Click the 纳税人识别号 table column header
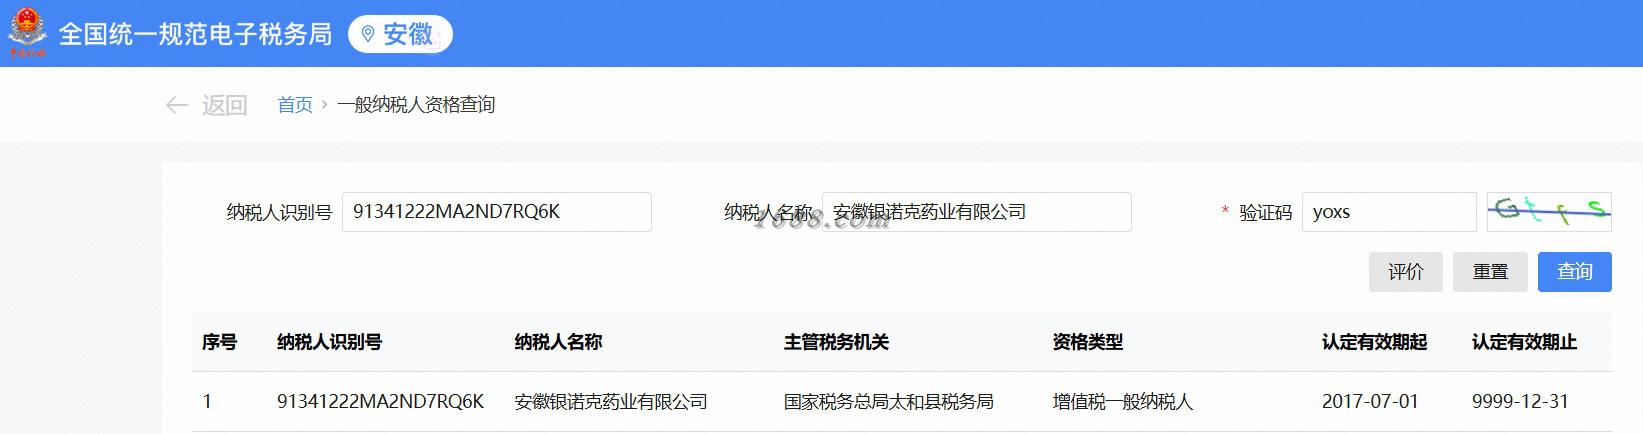This screenshot has width=1643, height=434. (x=330, y=342)
